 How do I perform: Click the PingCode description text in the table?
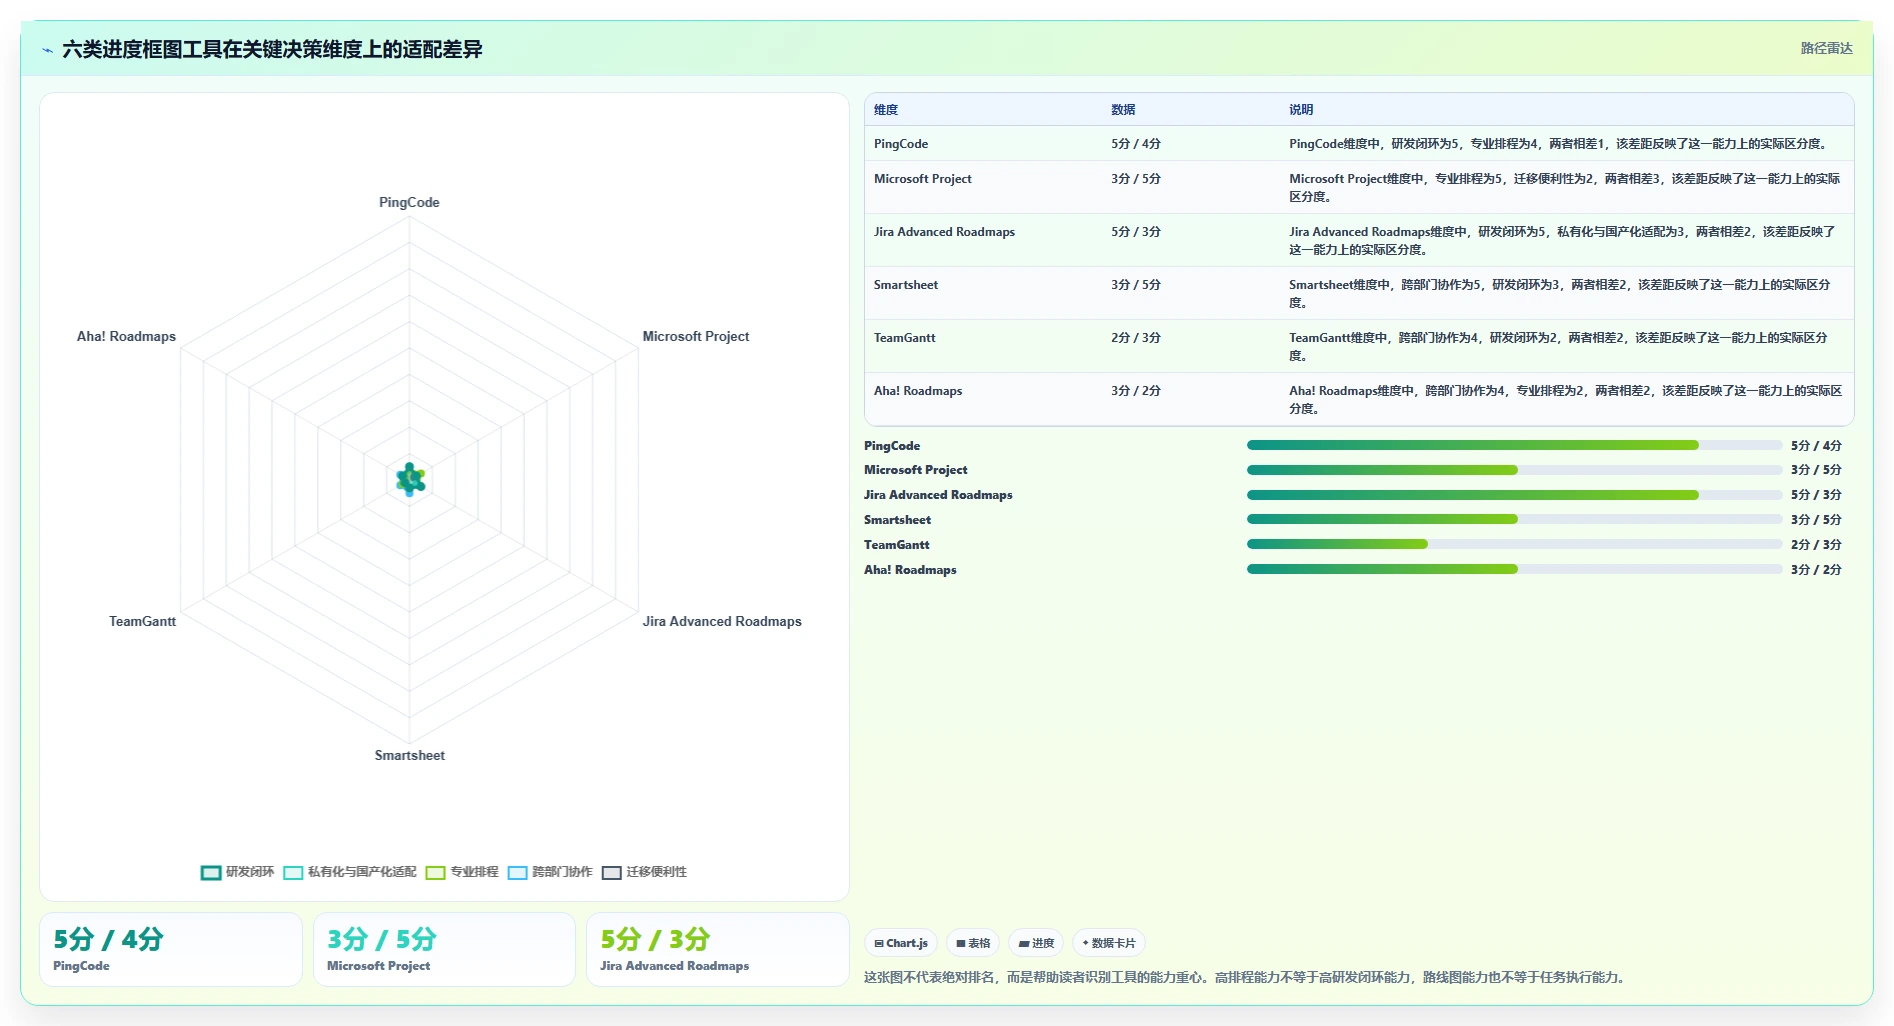click(x=1560, y=144)
